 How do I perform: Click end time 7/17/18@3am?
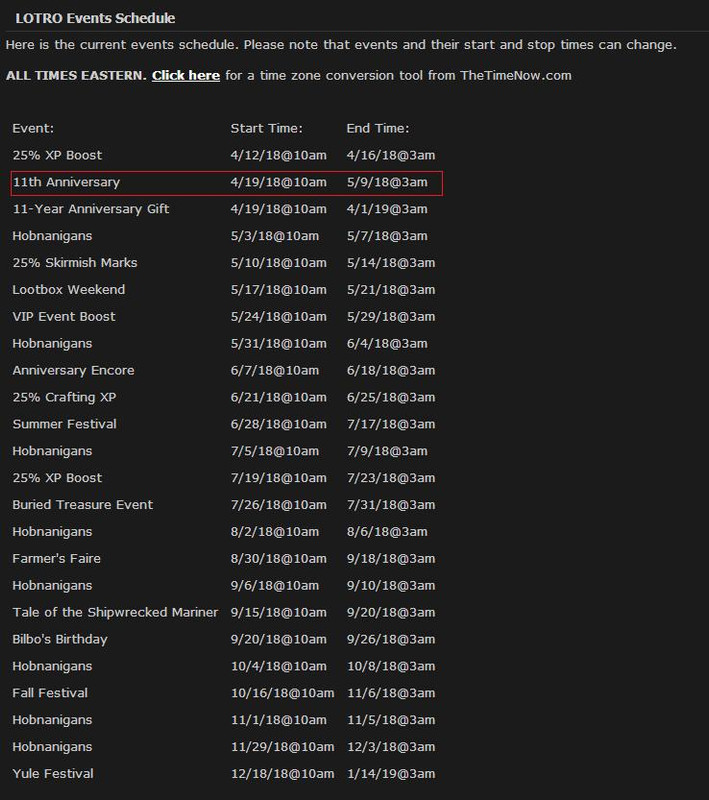pos(391,424)
